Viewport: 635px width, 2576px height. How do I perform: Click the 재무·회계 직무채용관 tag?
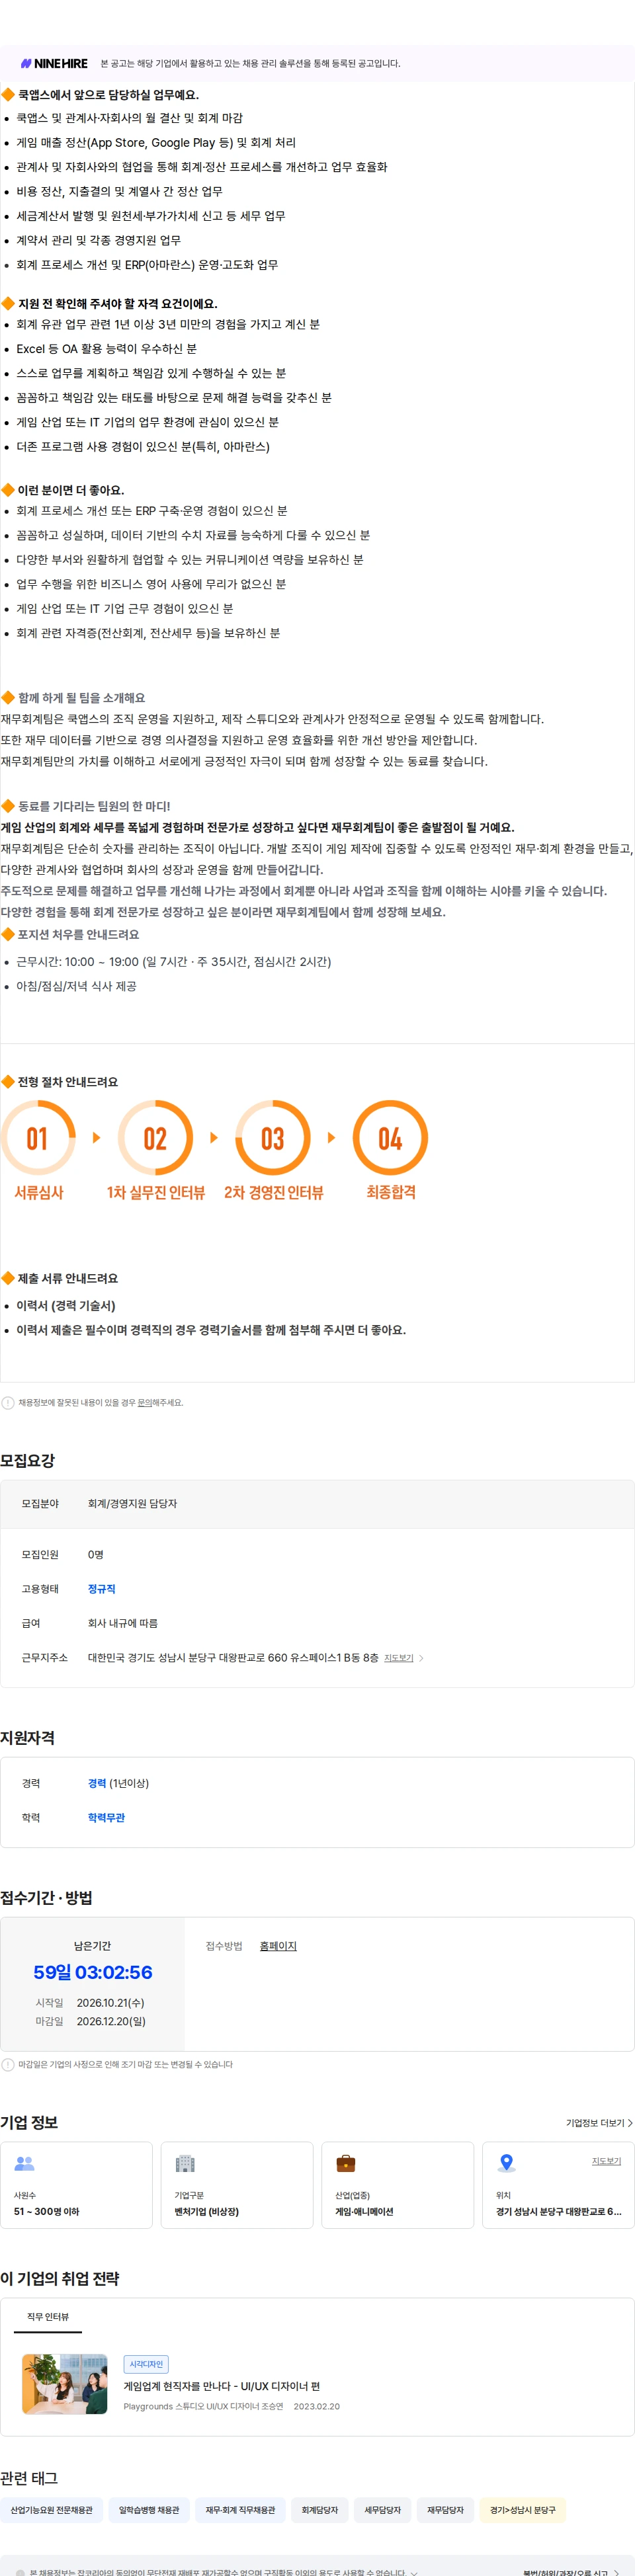click(x=240, y=2509)
